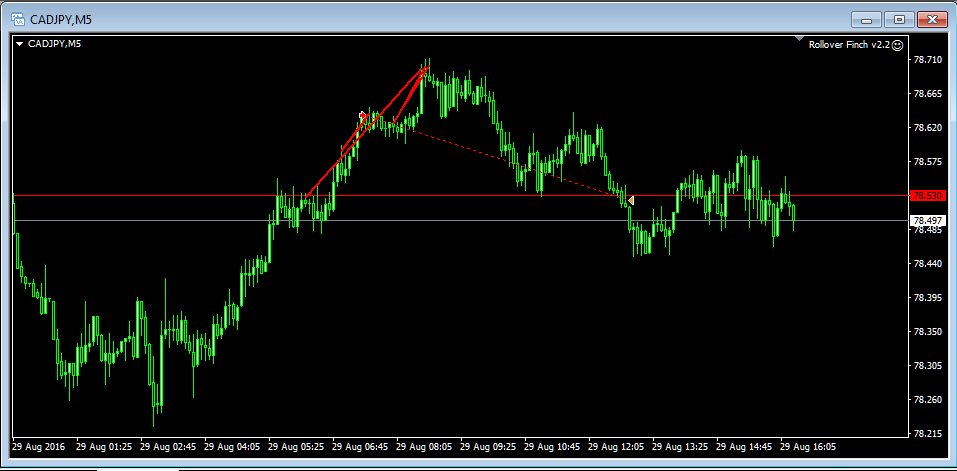Click the 78.620 price scale label

tap(926, 128)
